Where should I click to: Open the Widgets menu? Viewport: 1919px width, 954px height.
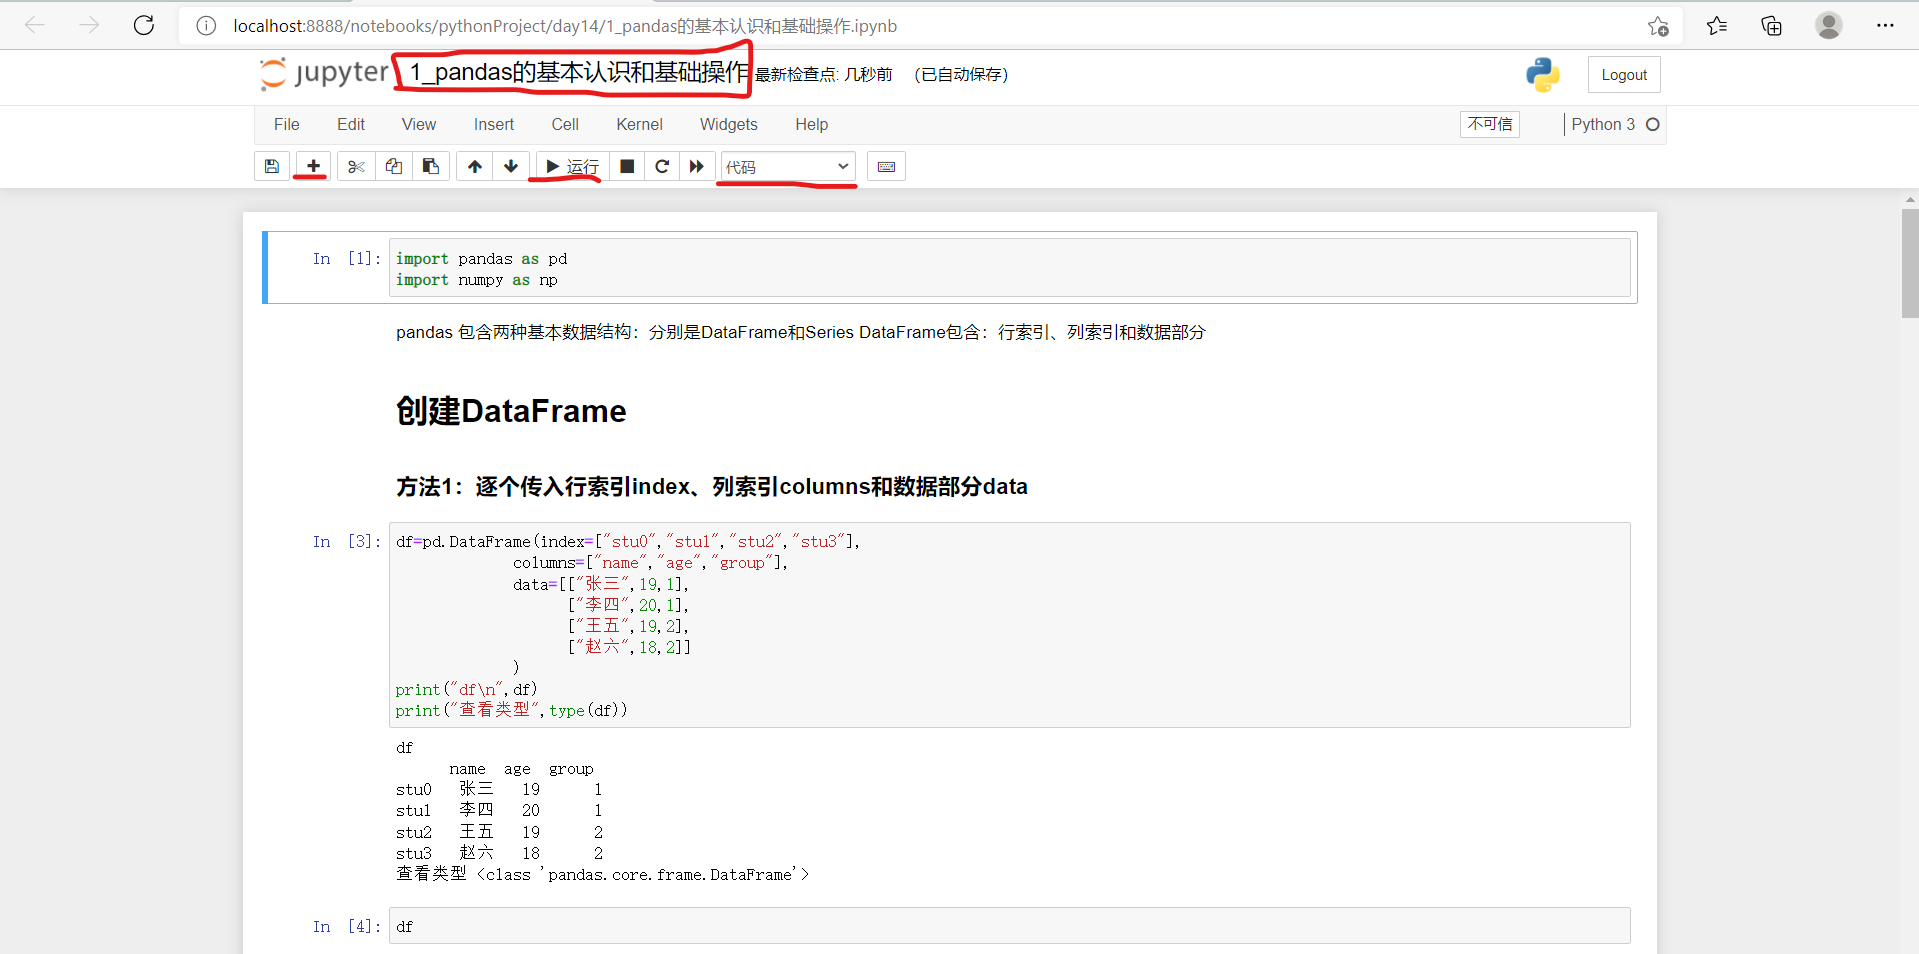coord(729,124)
